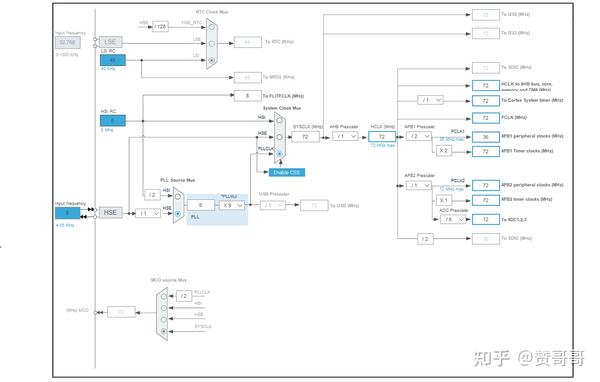Edit the HCLK (MHz) value field
This screenshot has height=382, width=600.
(x=382, y=137)
